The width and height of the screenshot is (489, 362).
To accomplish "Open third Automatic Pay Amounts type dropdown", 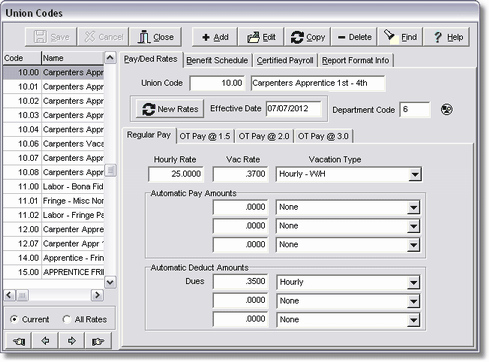I will click(x=413, y=245).
